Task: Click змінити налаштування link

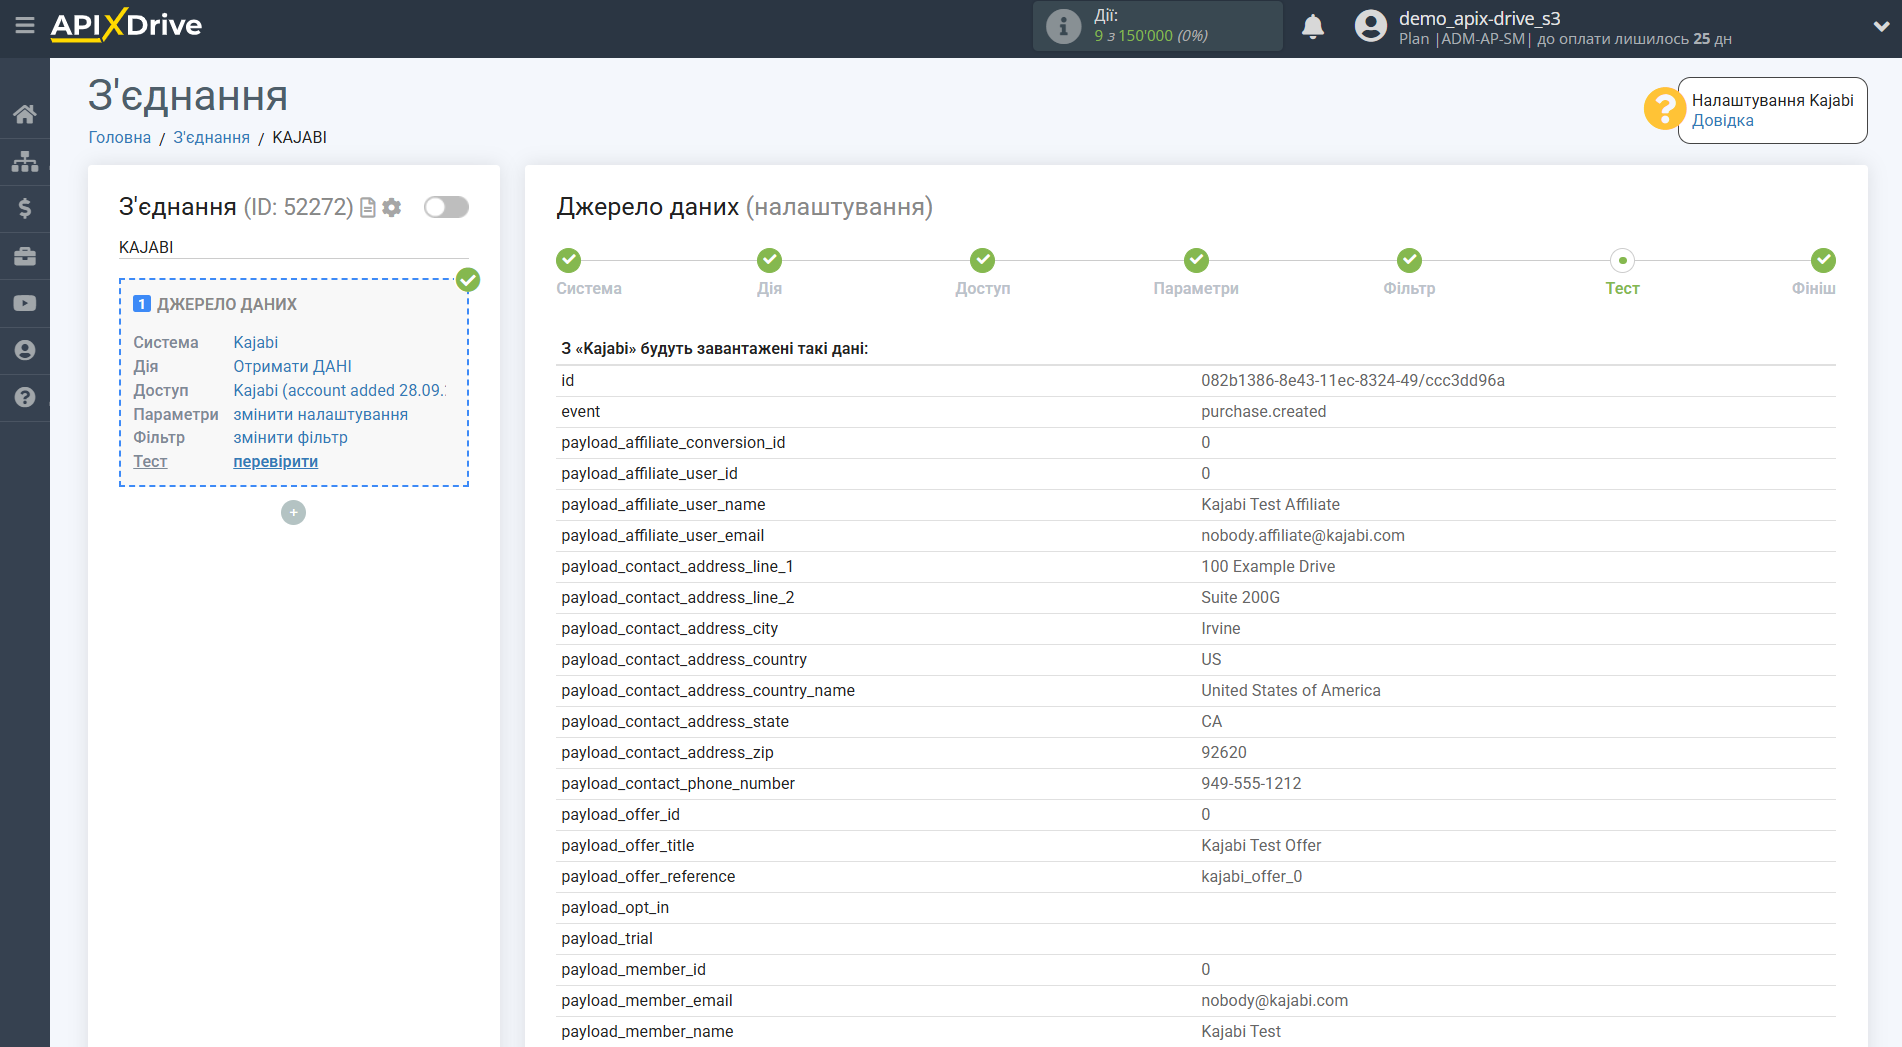Action: pyautogui.click(x=320, y=414)
